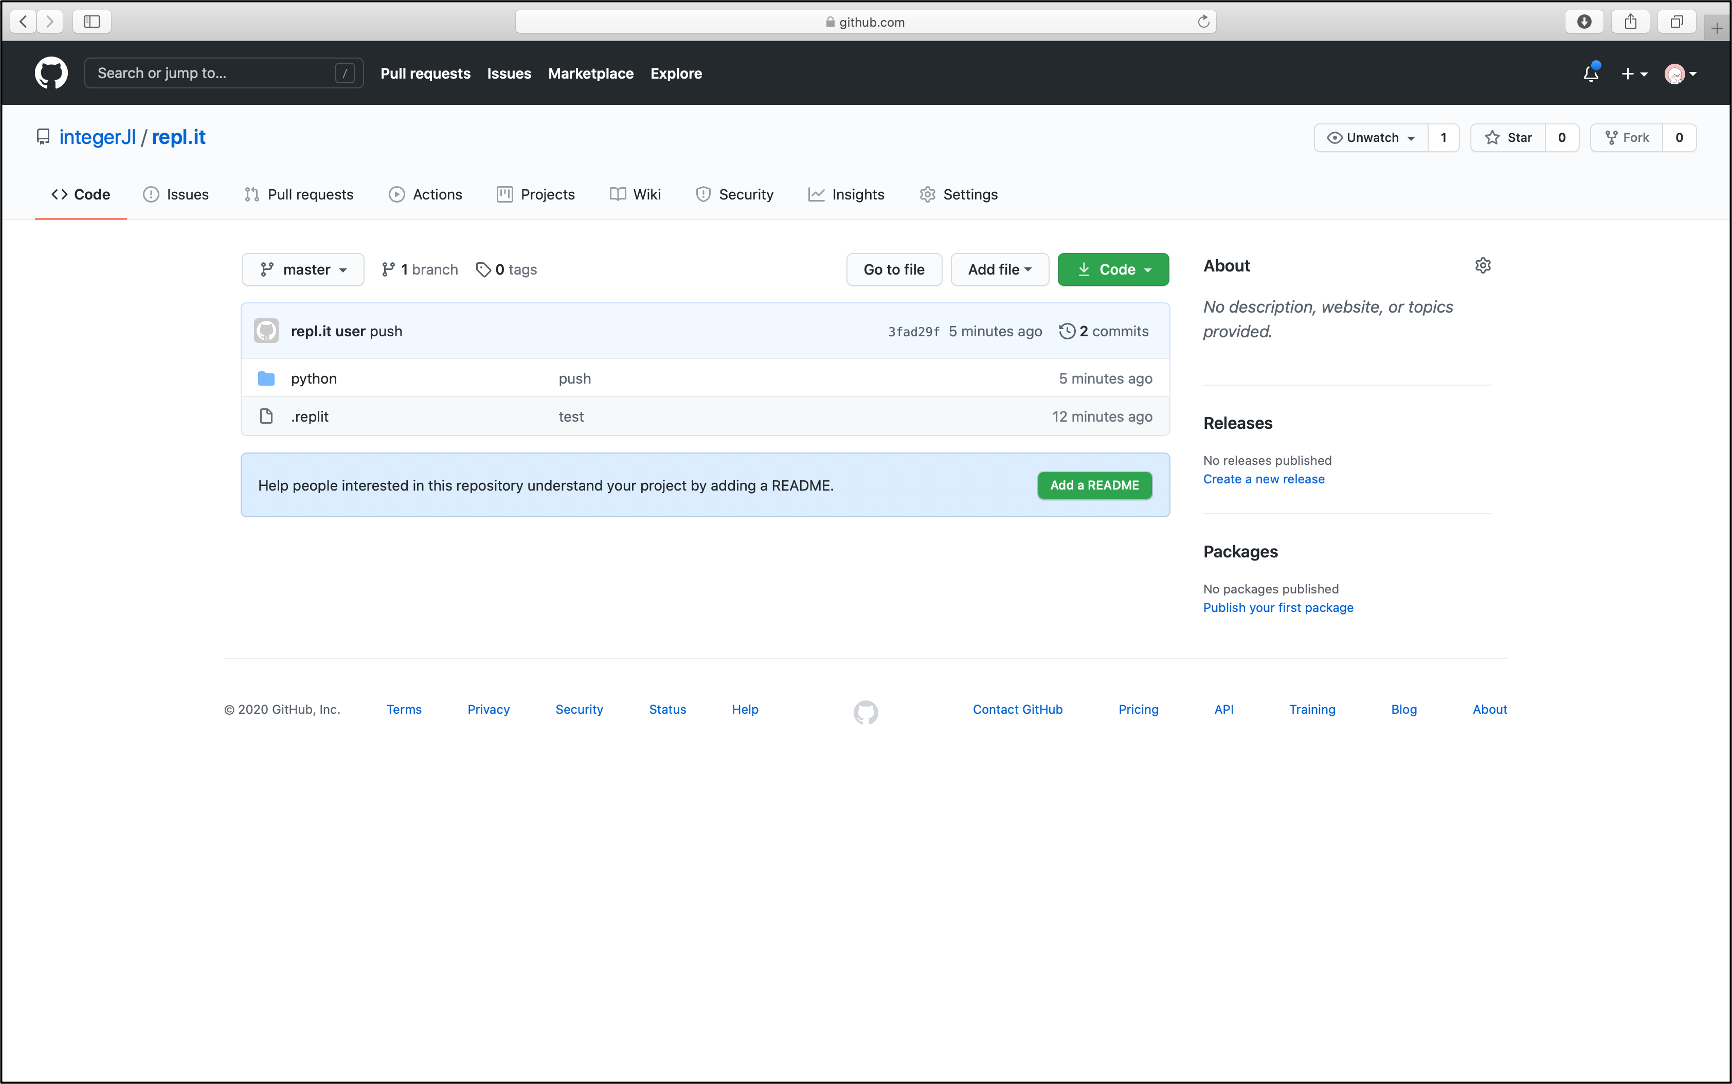View the 2 commits history

[x=1104, y=331]
